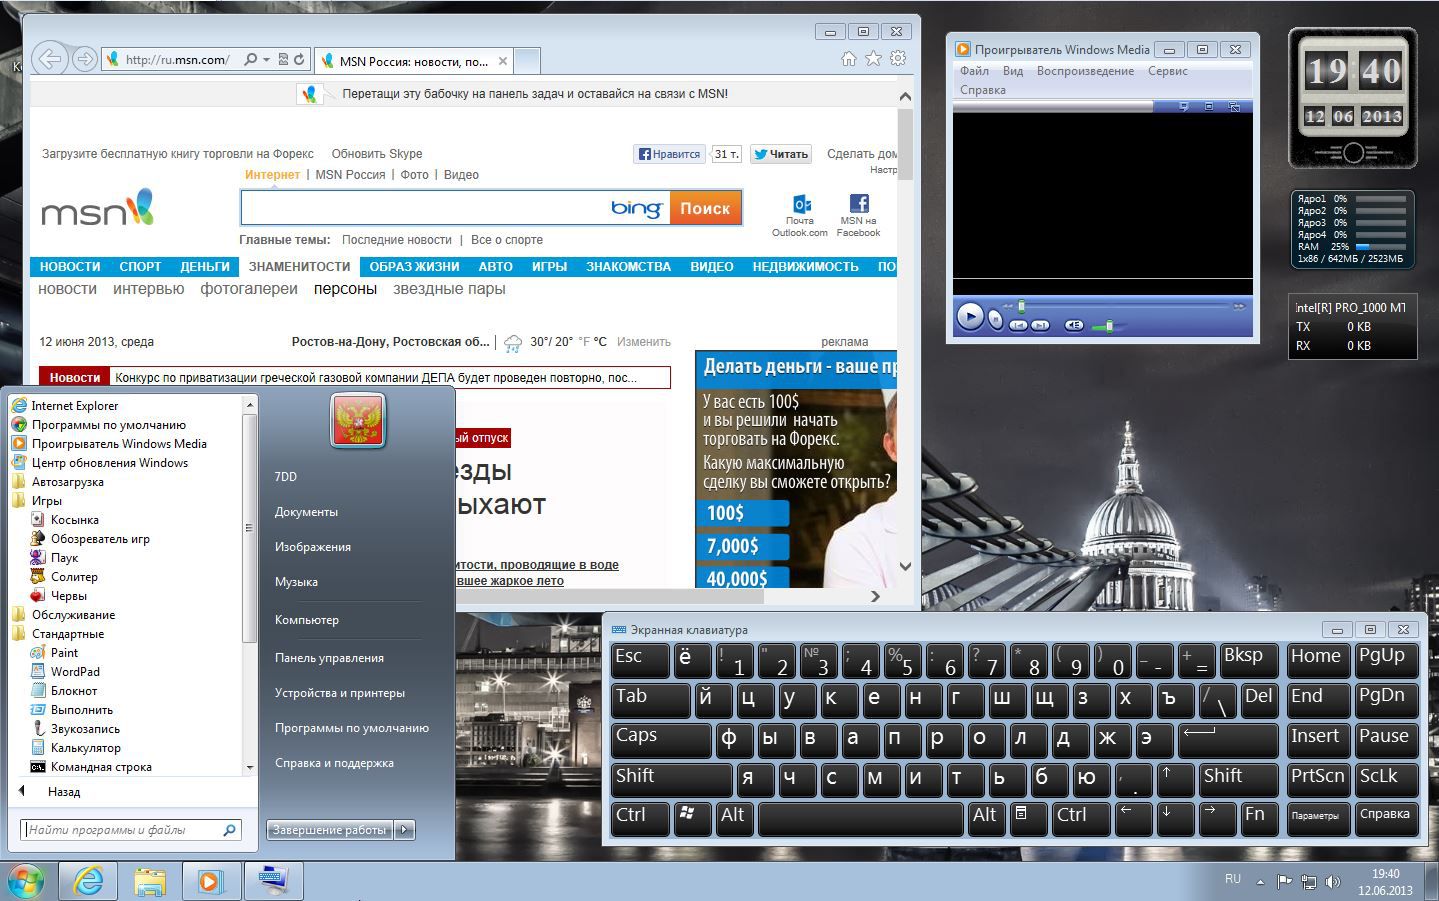The width and height of the screenshot is (1439, 901).
Task: Click the orange Поиск button
Action: (x=705, y=208)
